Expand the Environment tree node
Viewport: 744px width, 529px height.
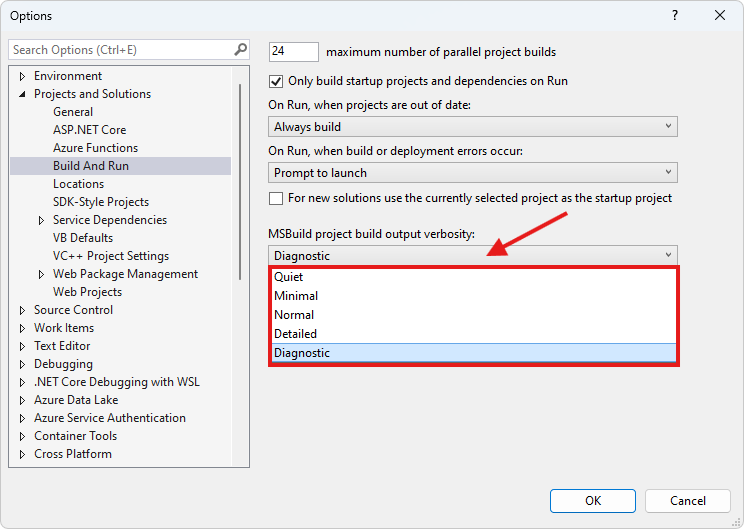point(22,76)
